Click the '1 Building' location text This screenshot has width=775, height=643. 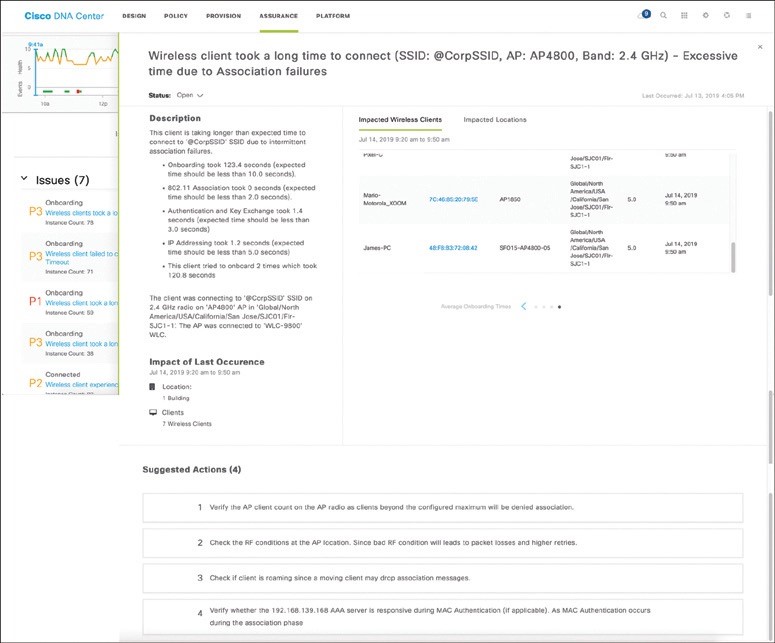(175, 398)
